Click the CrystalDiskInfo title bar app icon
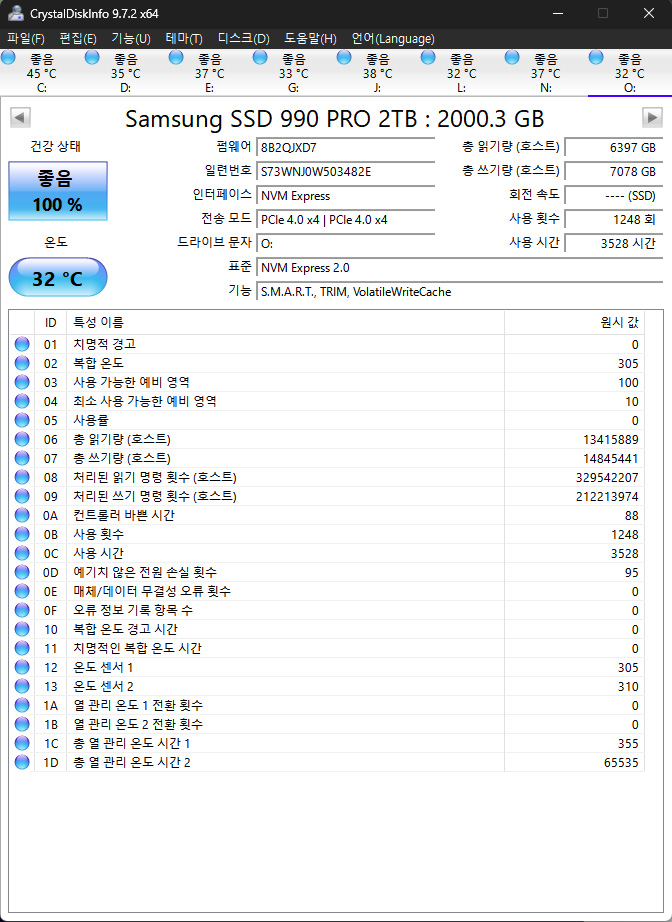672x922 pixels. click(x=16, y=14)
